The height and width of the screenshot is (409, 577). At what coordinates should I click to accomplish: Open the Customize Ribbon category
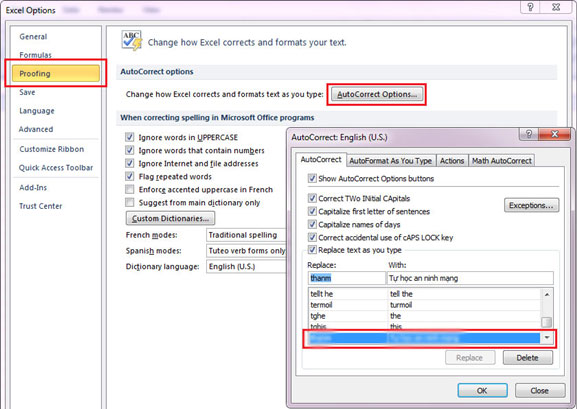coord(52,149)
